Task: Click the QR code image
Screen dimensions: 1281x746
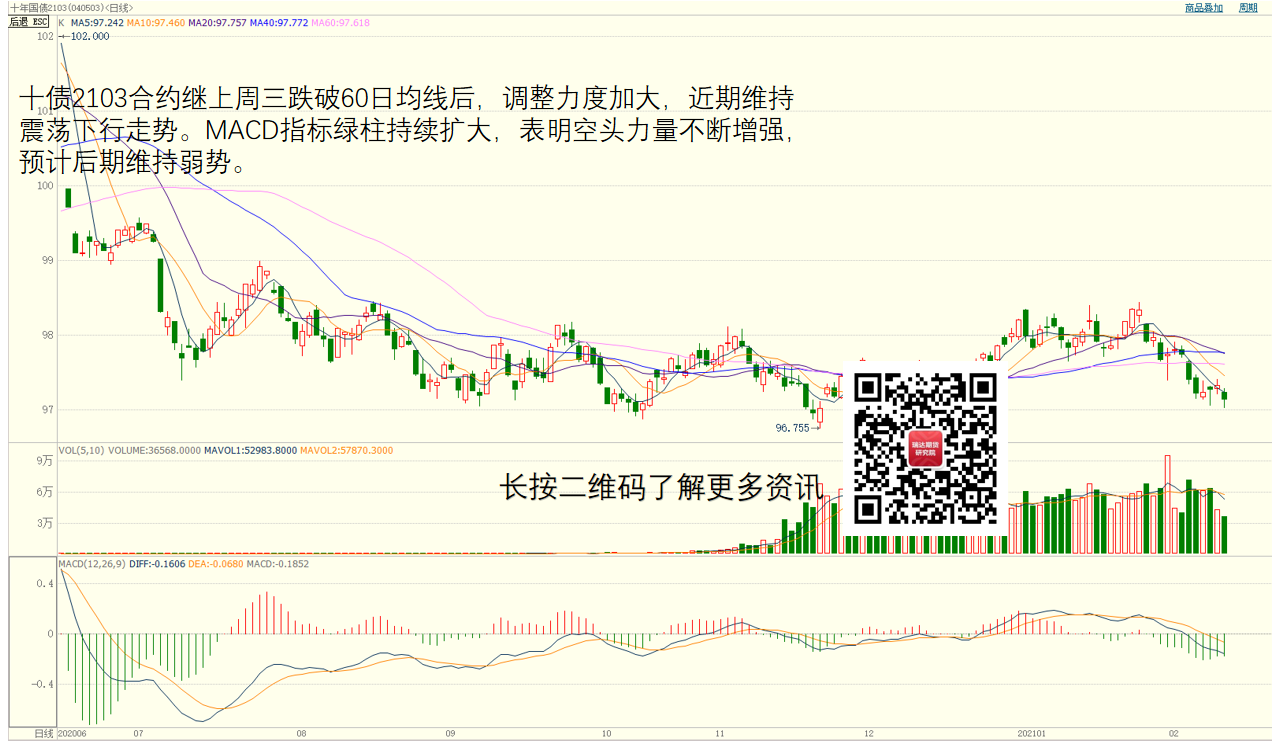Action: [x=926, y=448]
